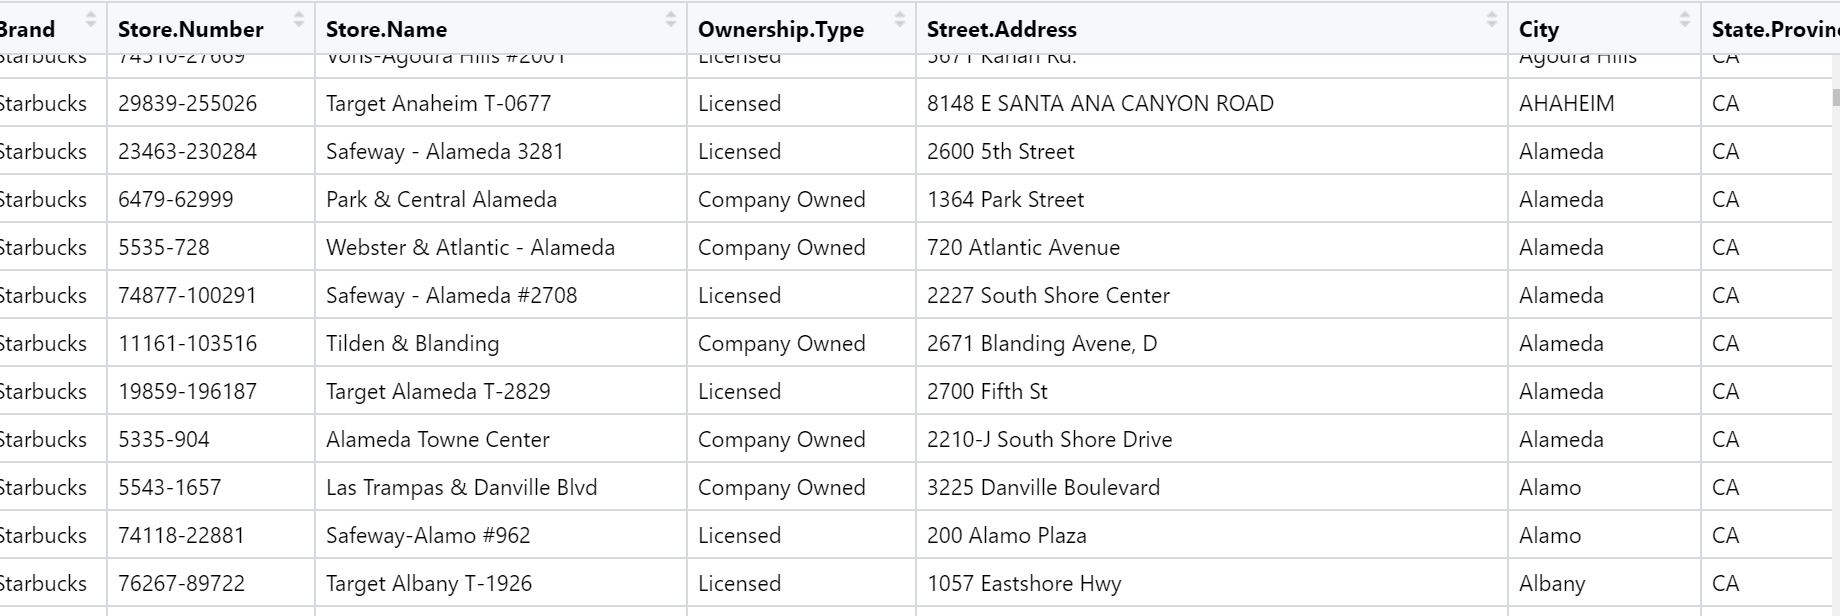The height and width of the screenshot is (616, 1840).
Task: Select store number 11161-103516
Action: (187, 343)
